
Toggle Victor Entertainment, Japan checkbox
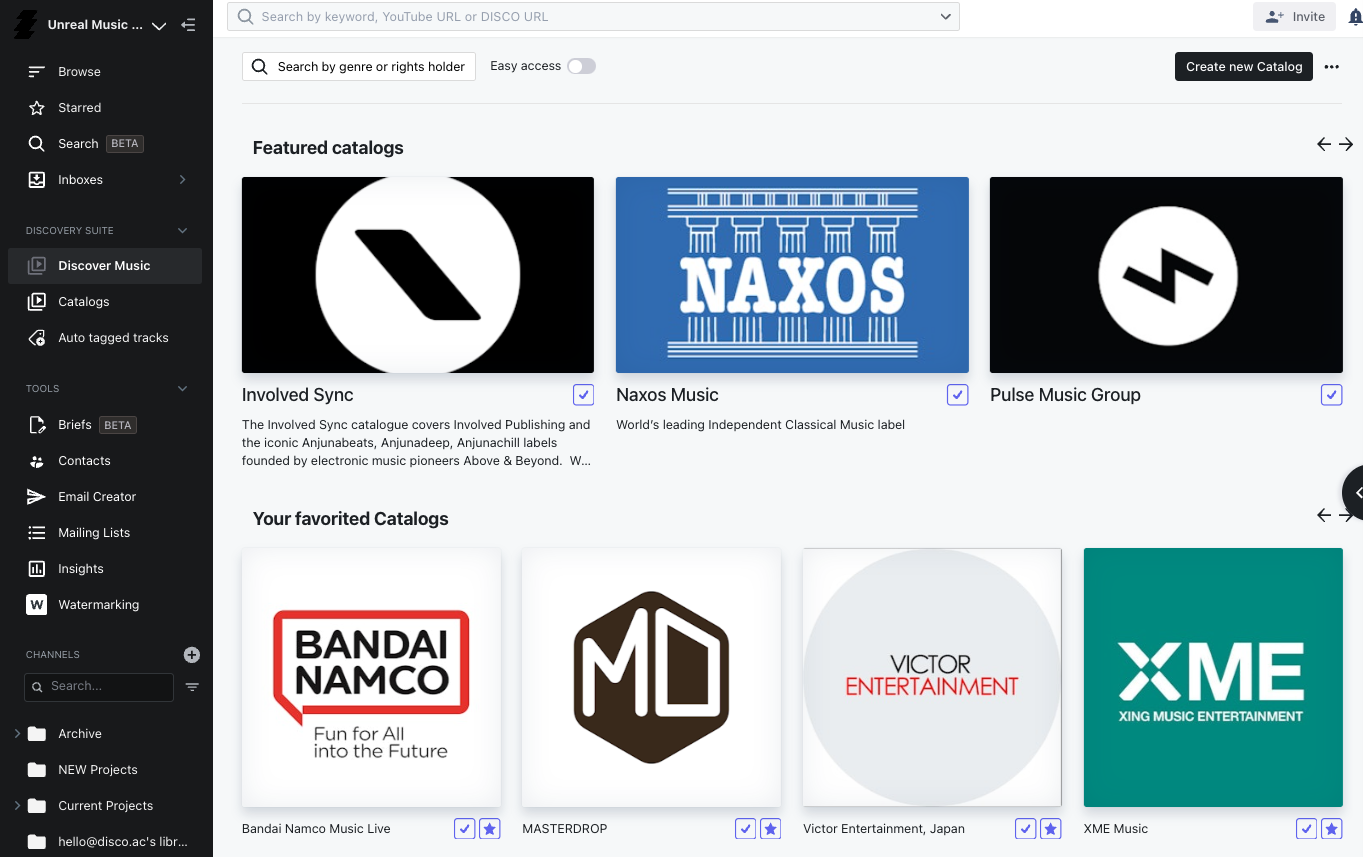pyautogui.click(x=1025, y=829)
